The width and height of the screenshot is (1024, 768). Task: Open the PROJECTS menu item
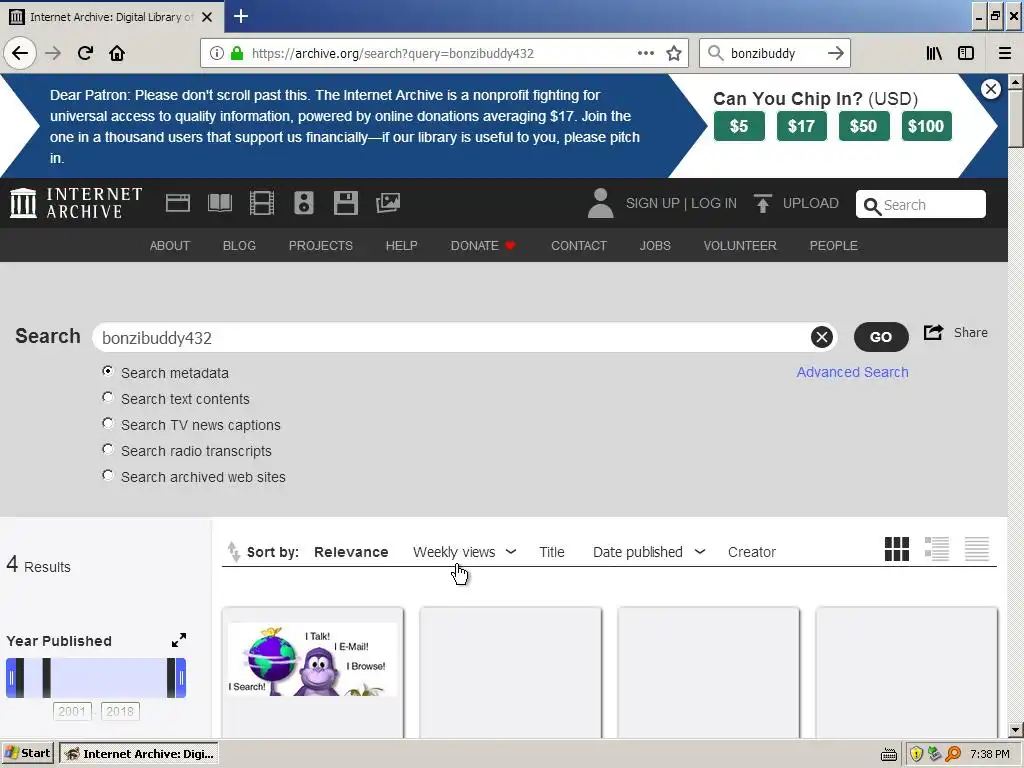(x=321, y=246)
